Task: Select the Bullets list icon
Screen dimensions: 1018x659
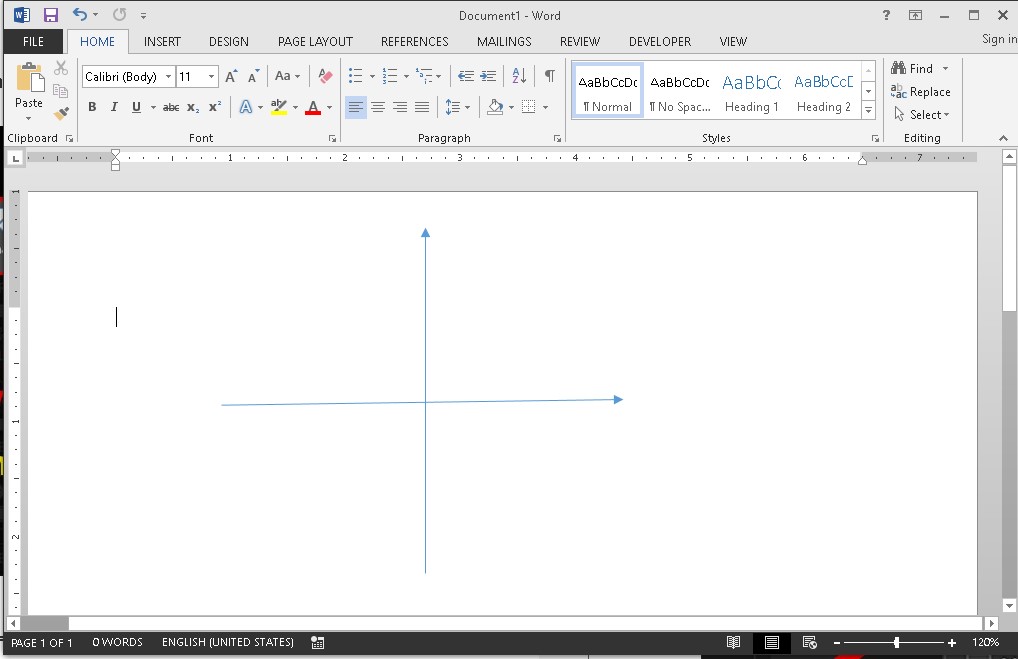Action: point(355,76)
